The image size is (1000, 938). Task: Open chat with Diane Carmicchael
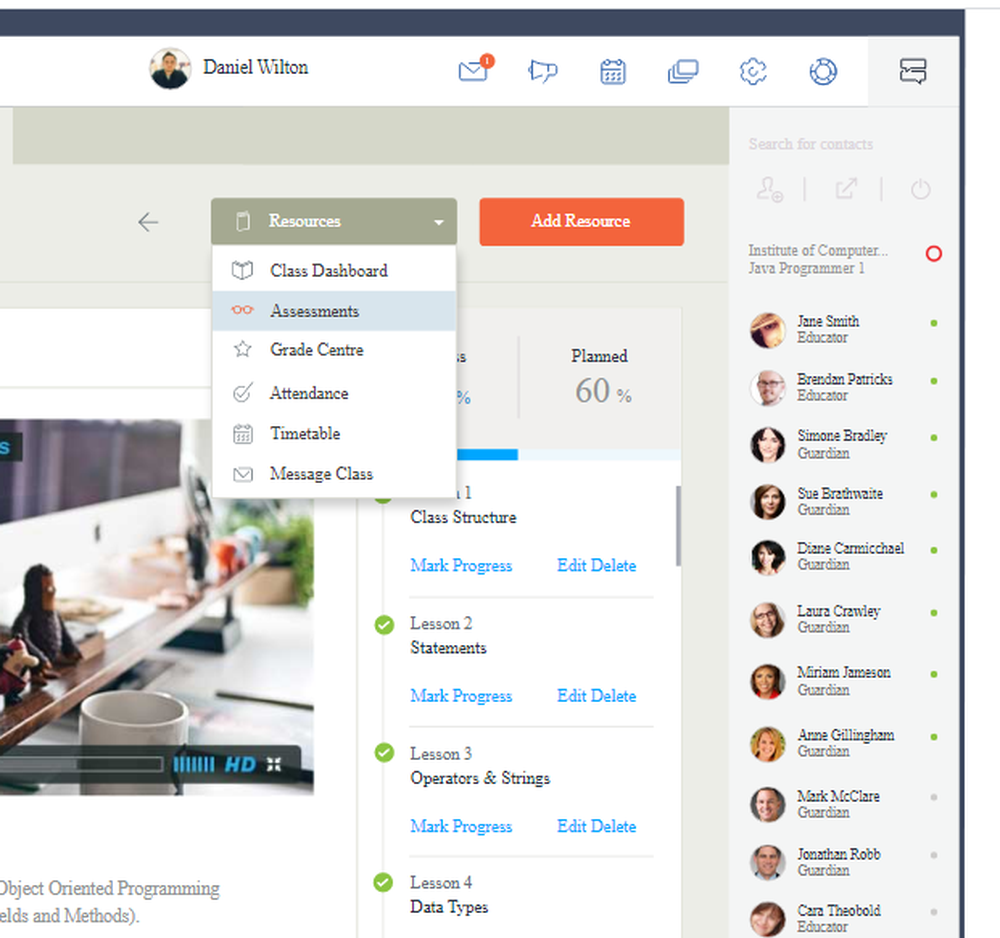pyautogui.click(x=843, y=557)
